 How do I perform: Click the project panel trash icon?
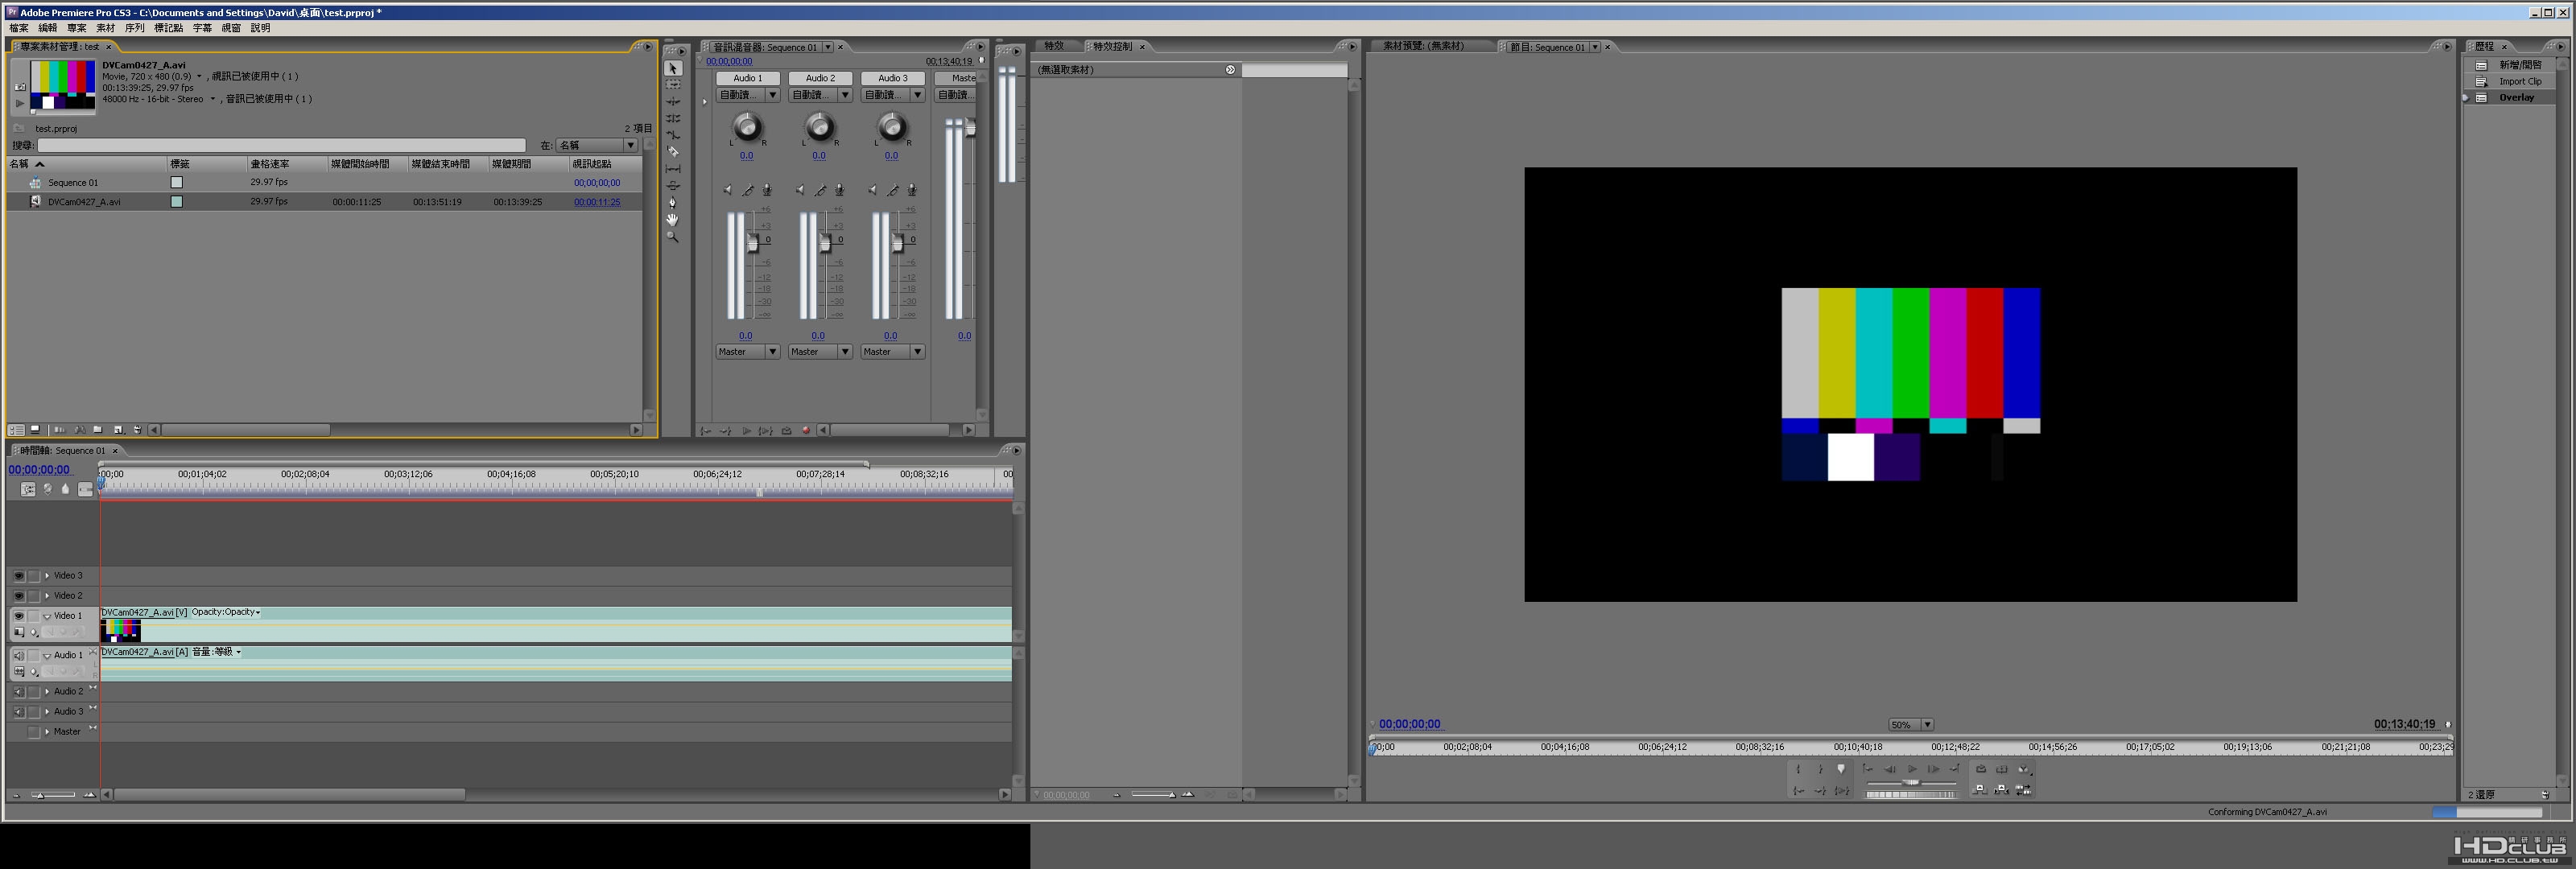(137, 430)
